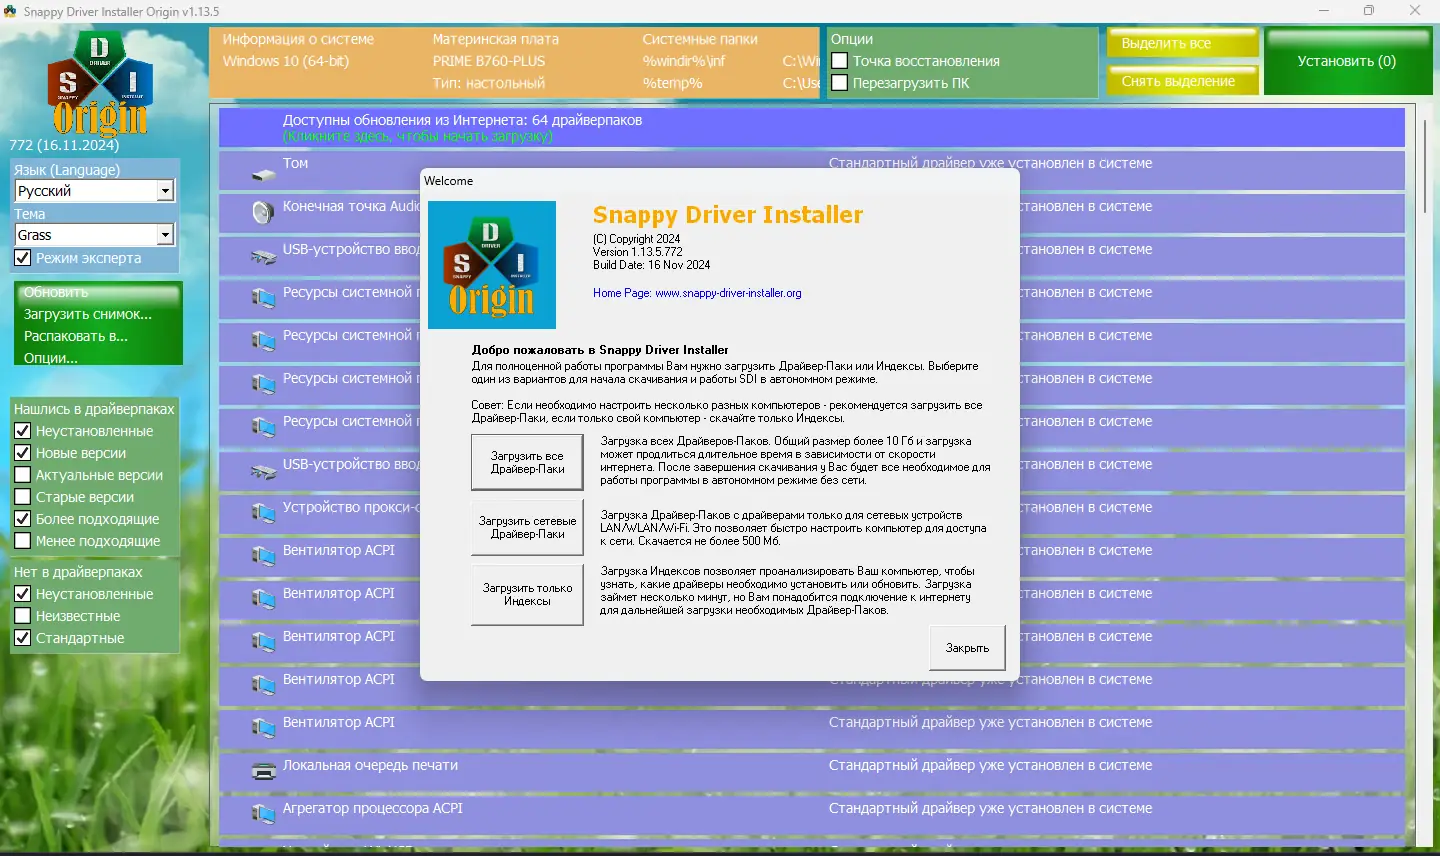Tick the Перезагрузить ПК checkbox
Viewport: 1440px width, 856px height.
click(840, 83)
